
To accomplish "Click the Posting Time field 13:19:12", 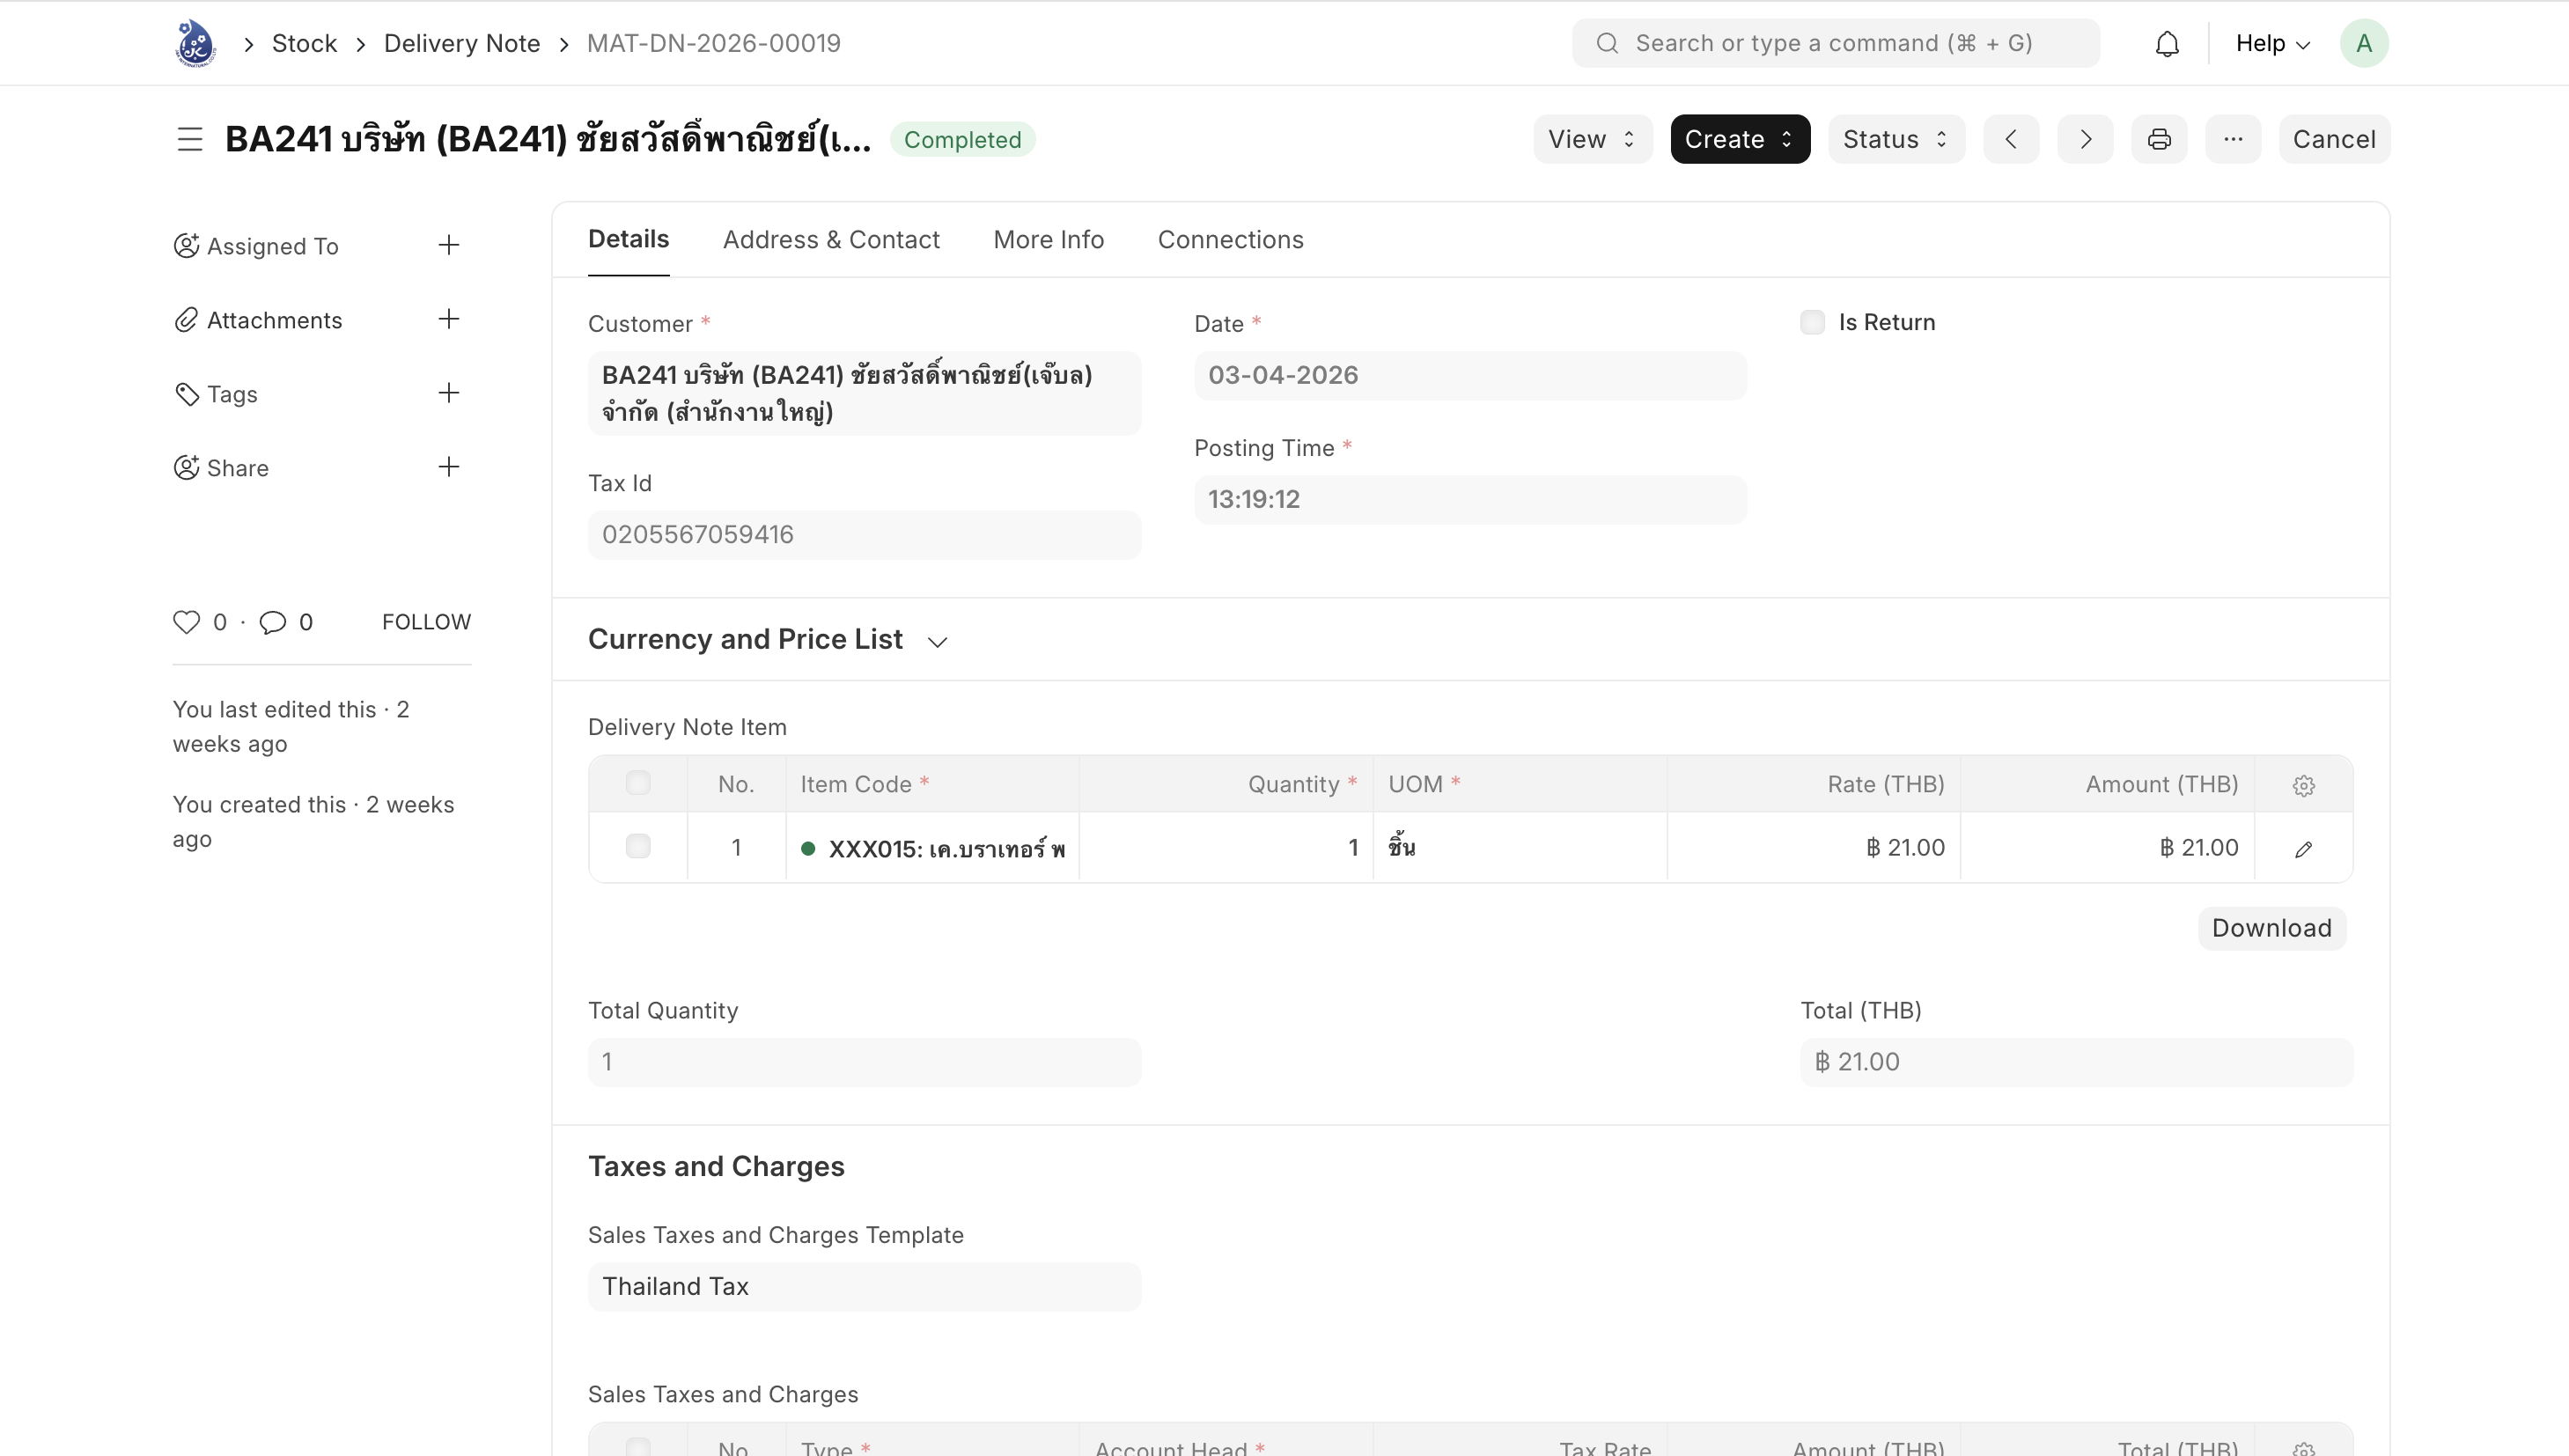I will (x=1470, y=500).
